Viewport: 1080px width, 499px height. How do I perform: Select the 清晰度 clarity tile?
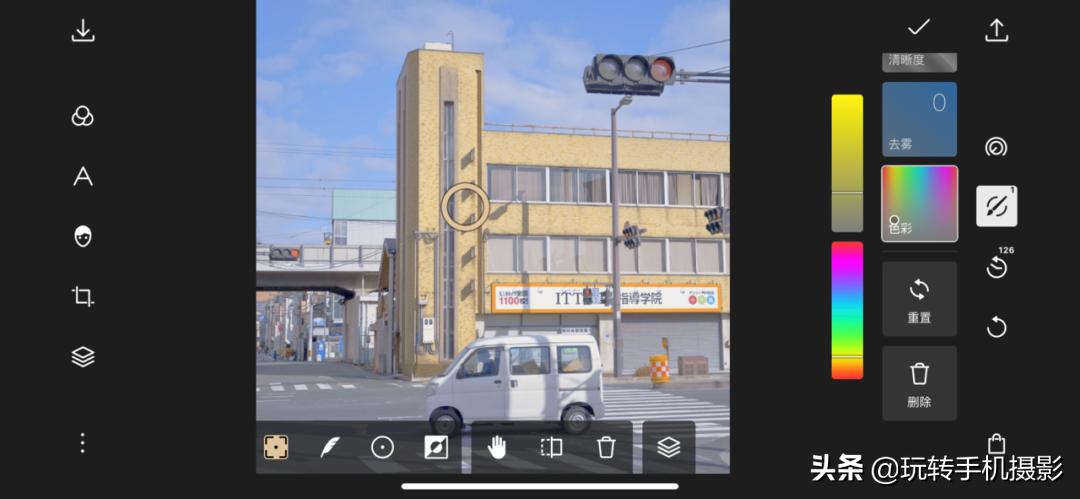(920, 62)
